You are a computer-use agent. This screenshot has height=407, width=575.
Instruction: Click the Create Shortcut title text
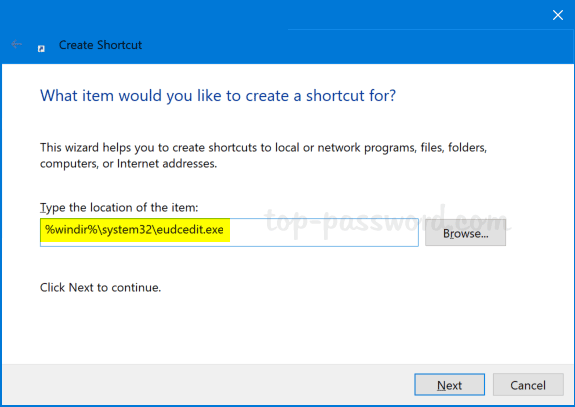100,45
